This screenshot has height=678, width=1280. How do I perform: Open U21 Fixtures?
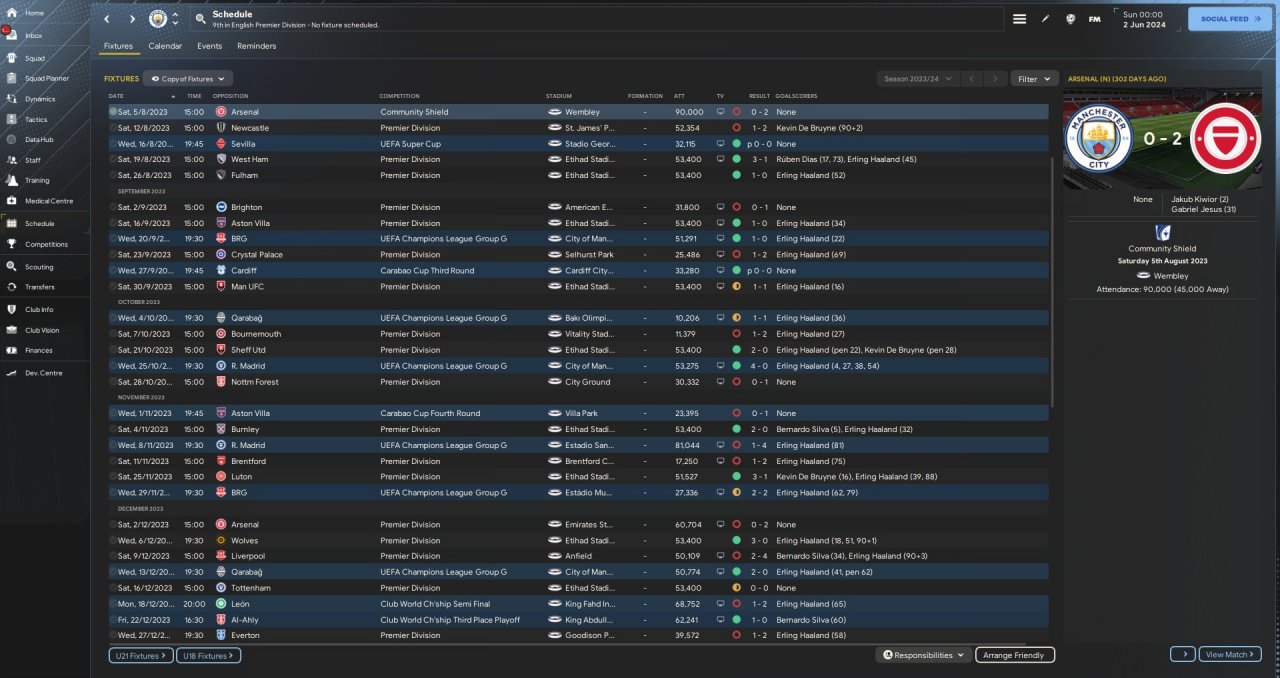pos(141,655)
